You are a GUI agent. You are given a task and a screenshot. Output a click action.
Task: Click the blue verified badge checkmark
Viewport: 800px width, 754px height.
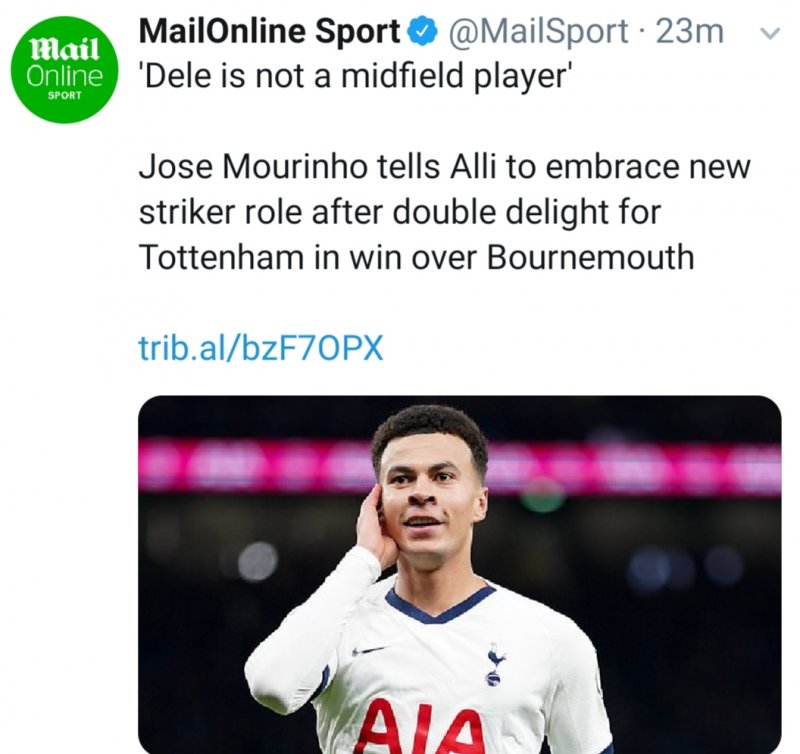pyautogui.click(x=422, y=31)
